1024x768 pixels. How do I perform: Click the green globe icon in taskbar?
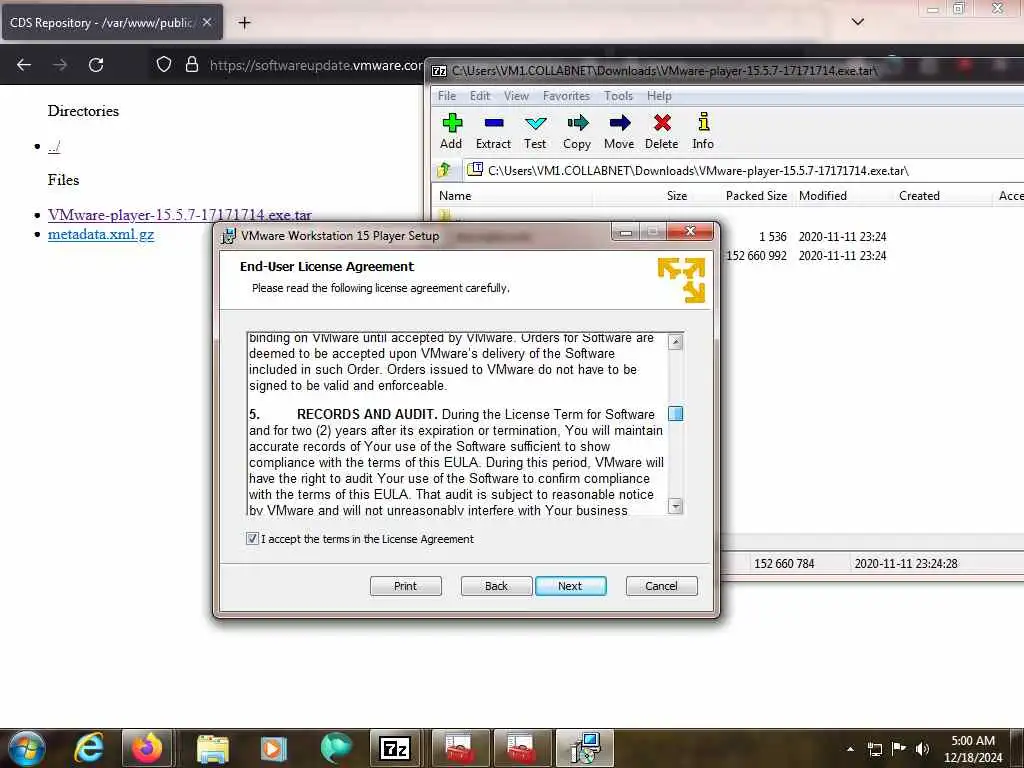336,748
